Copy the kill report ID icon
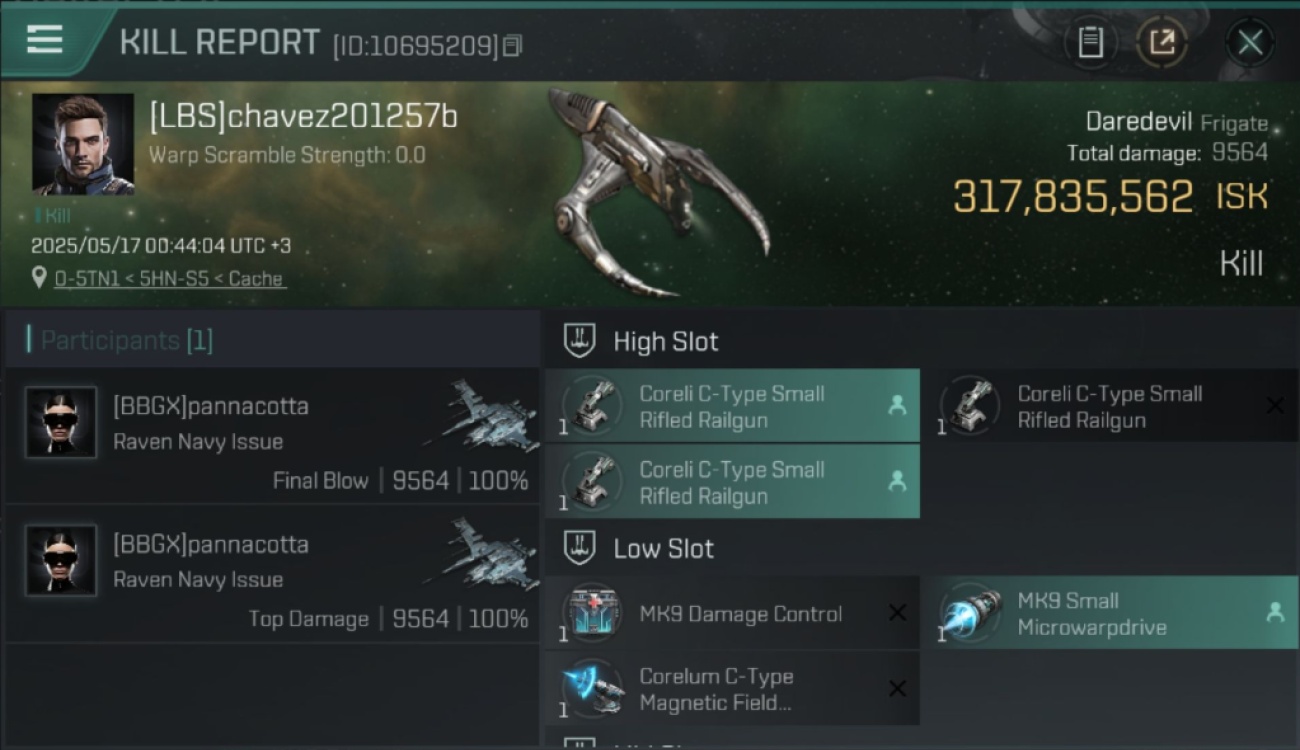 coord(512,46)
